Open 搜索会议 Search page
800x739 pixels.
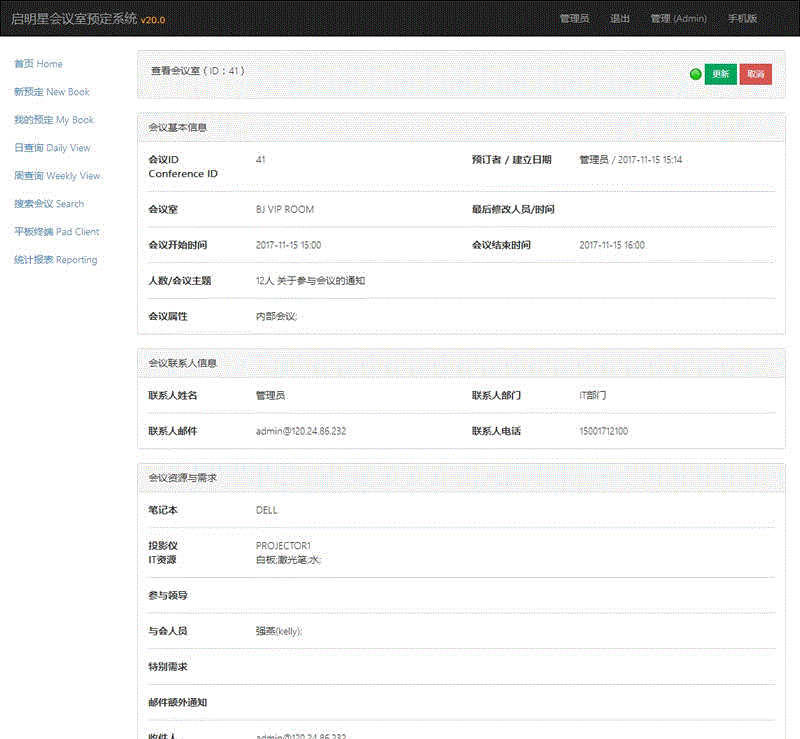point(49,204)
